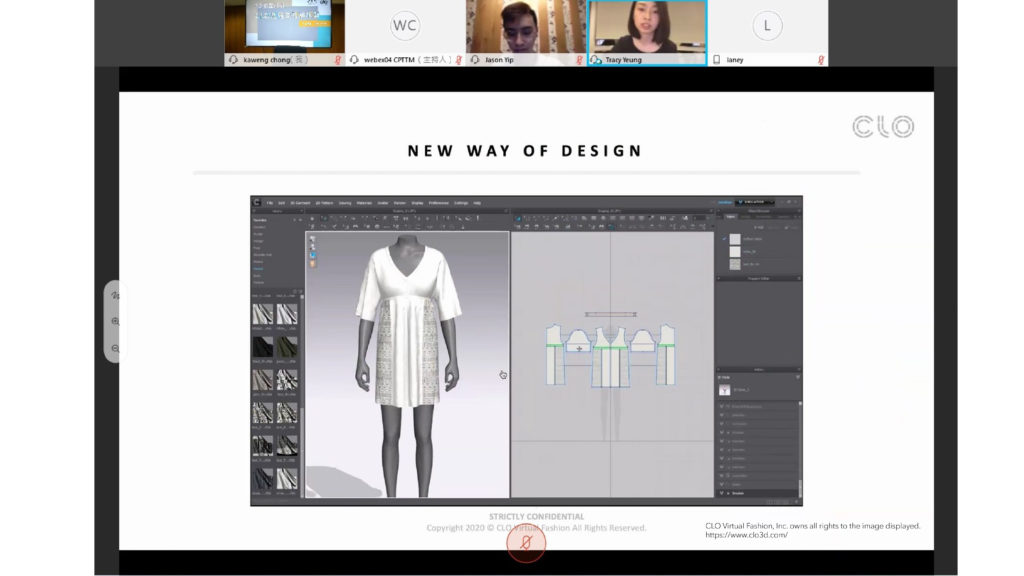Open the File menu in CLO's menu bar
Image resolution: width=1024 pixels, height=576 pixels.
click(270, 203)
